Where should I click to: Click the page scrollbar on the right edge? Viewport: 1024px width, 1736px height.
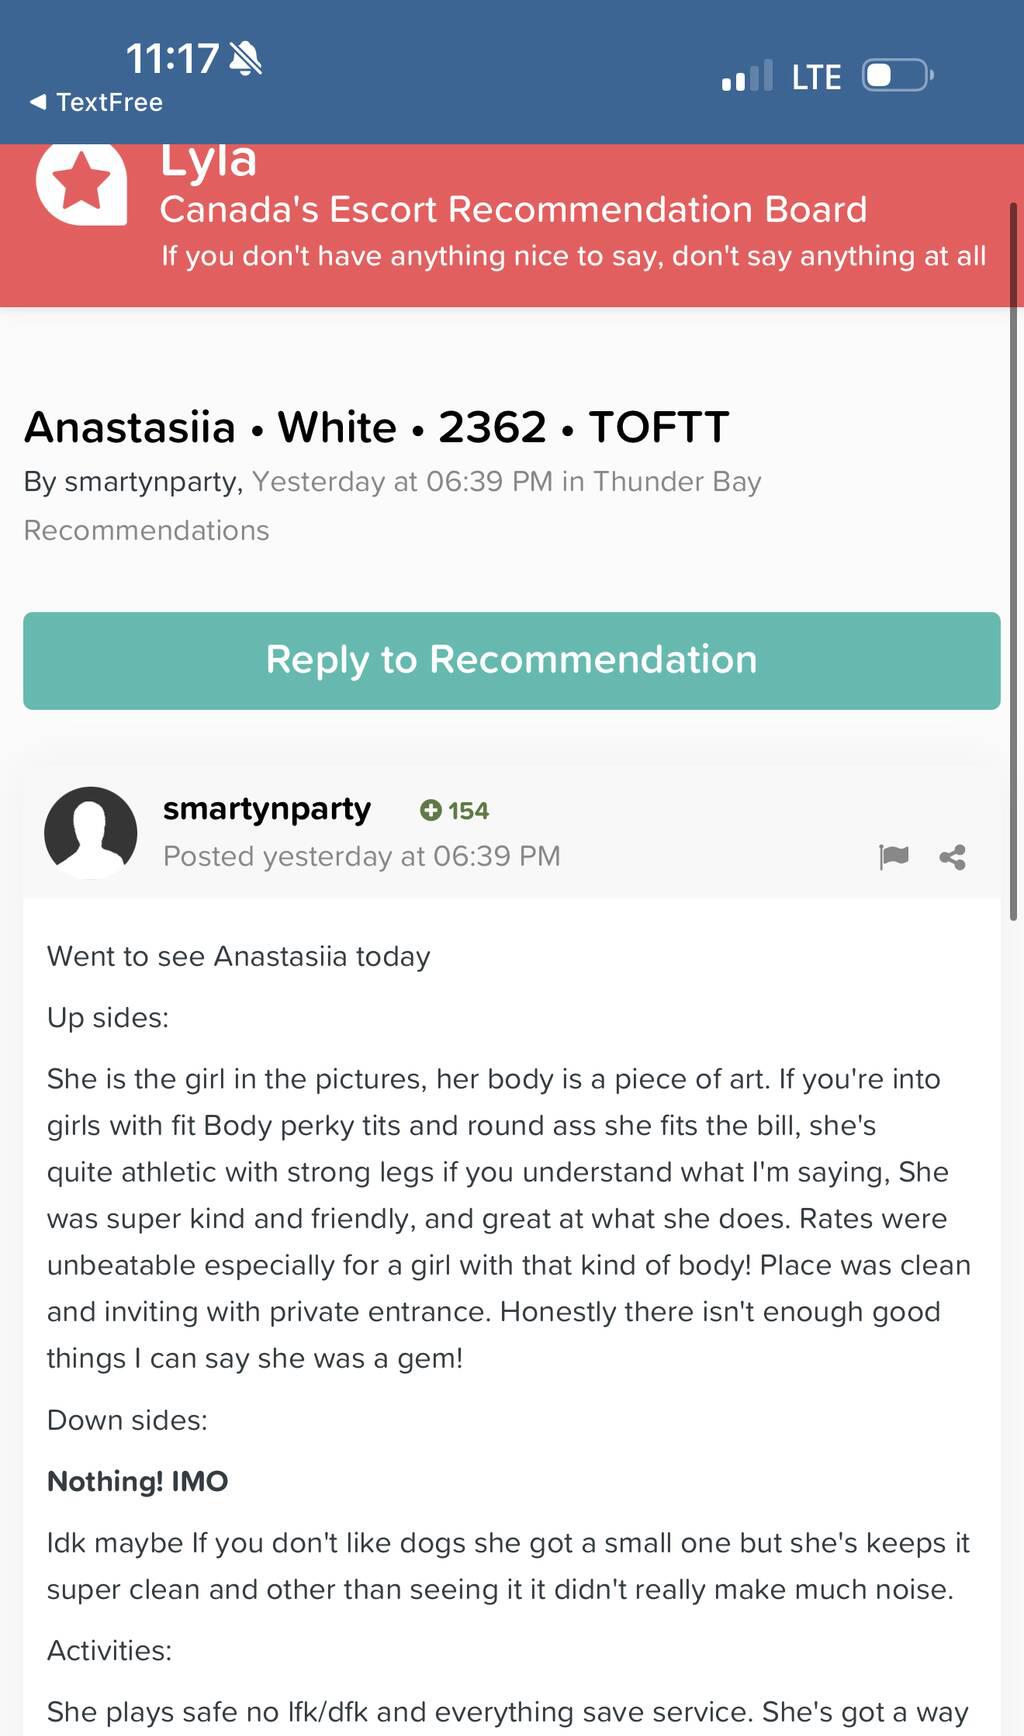point(1013,560)
